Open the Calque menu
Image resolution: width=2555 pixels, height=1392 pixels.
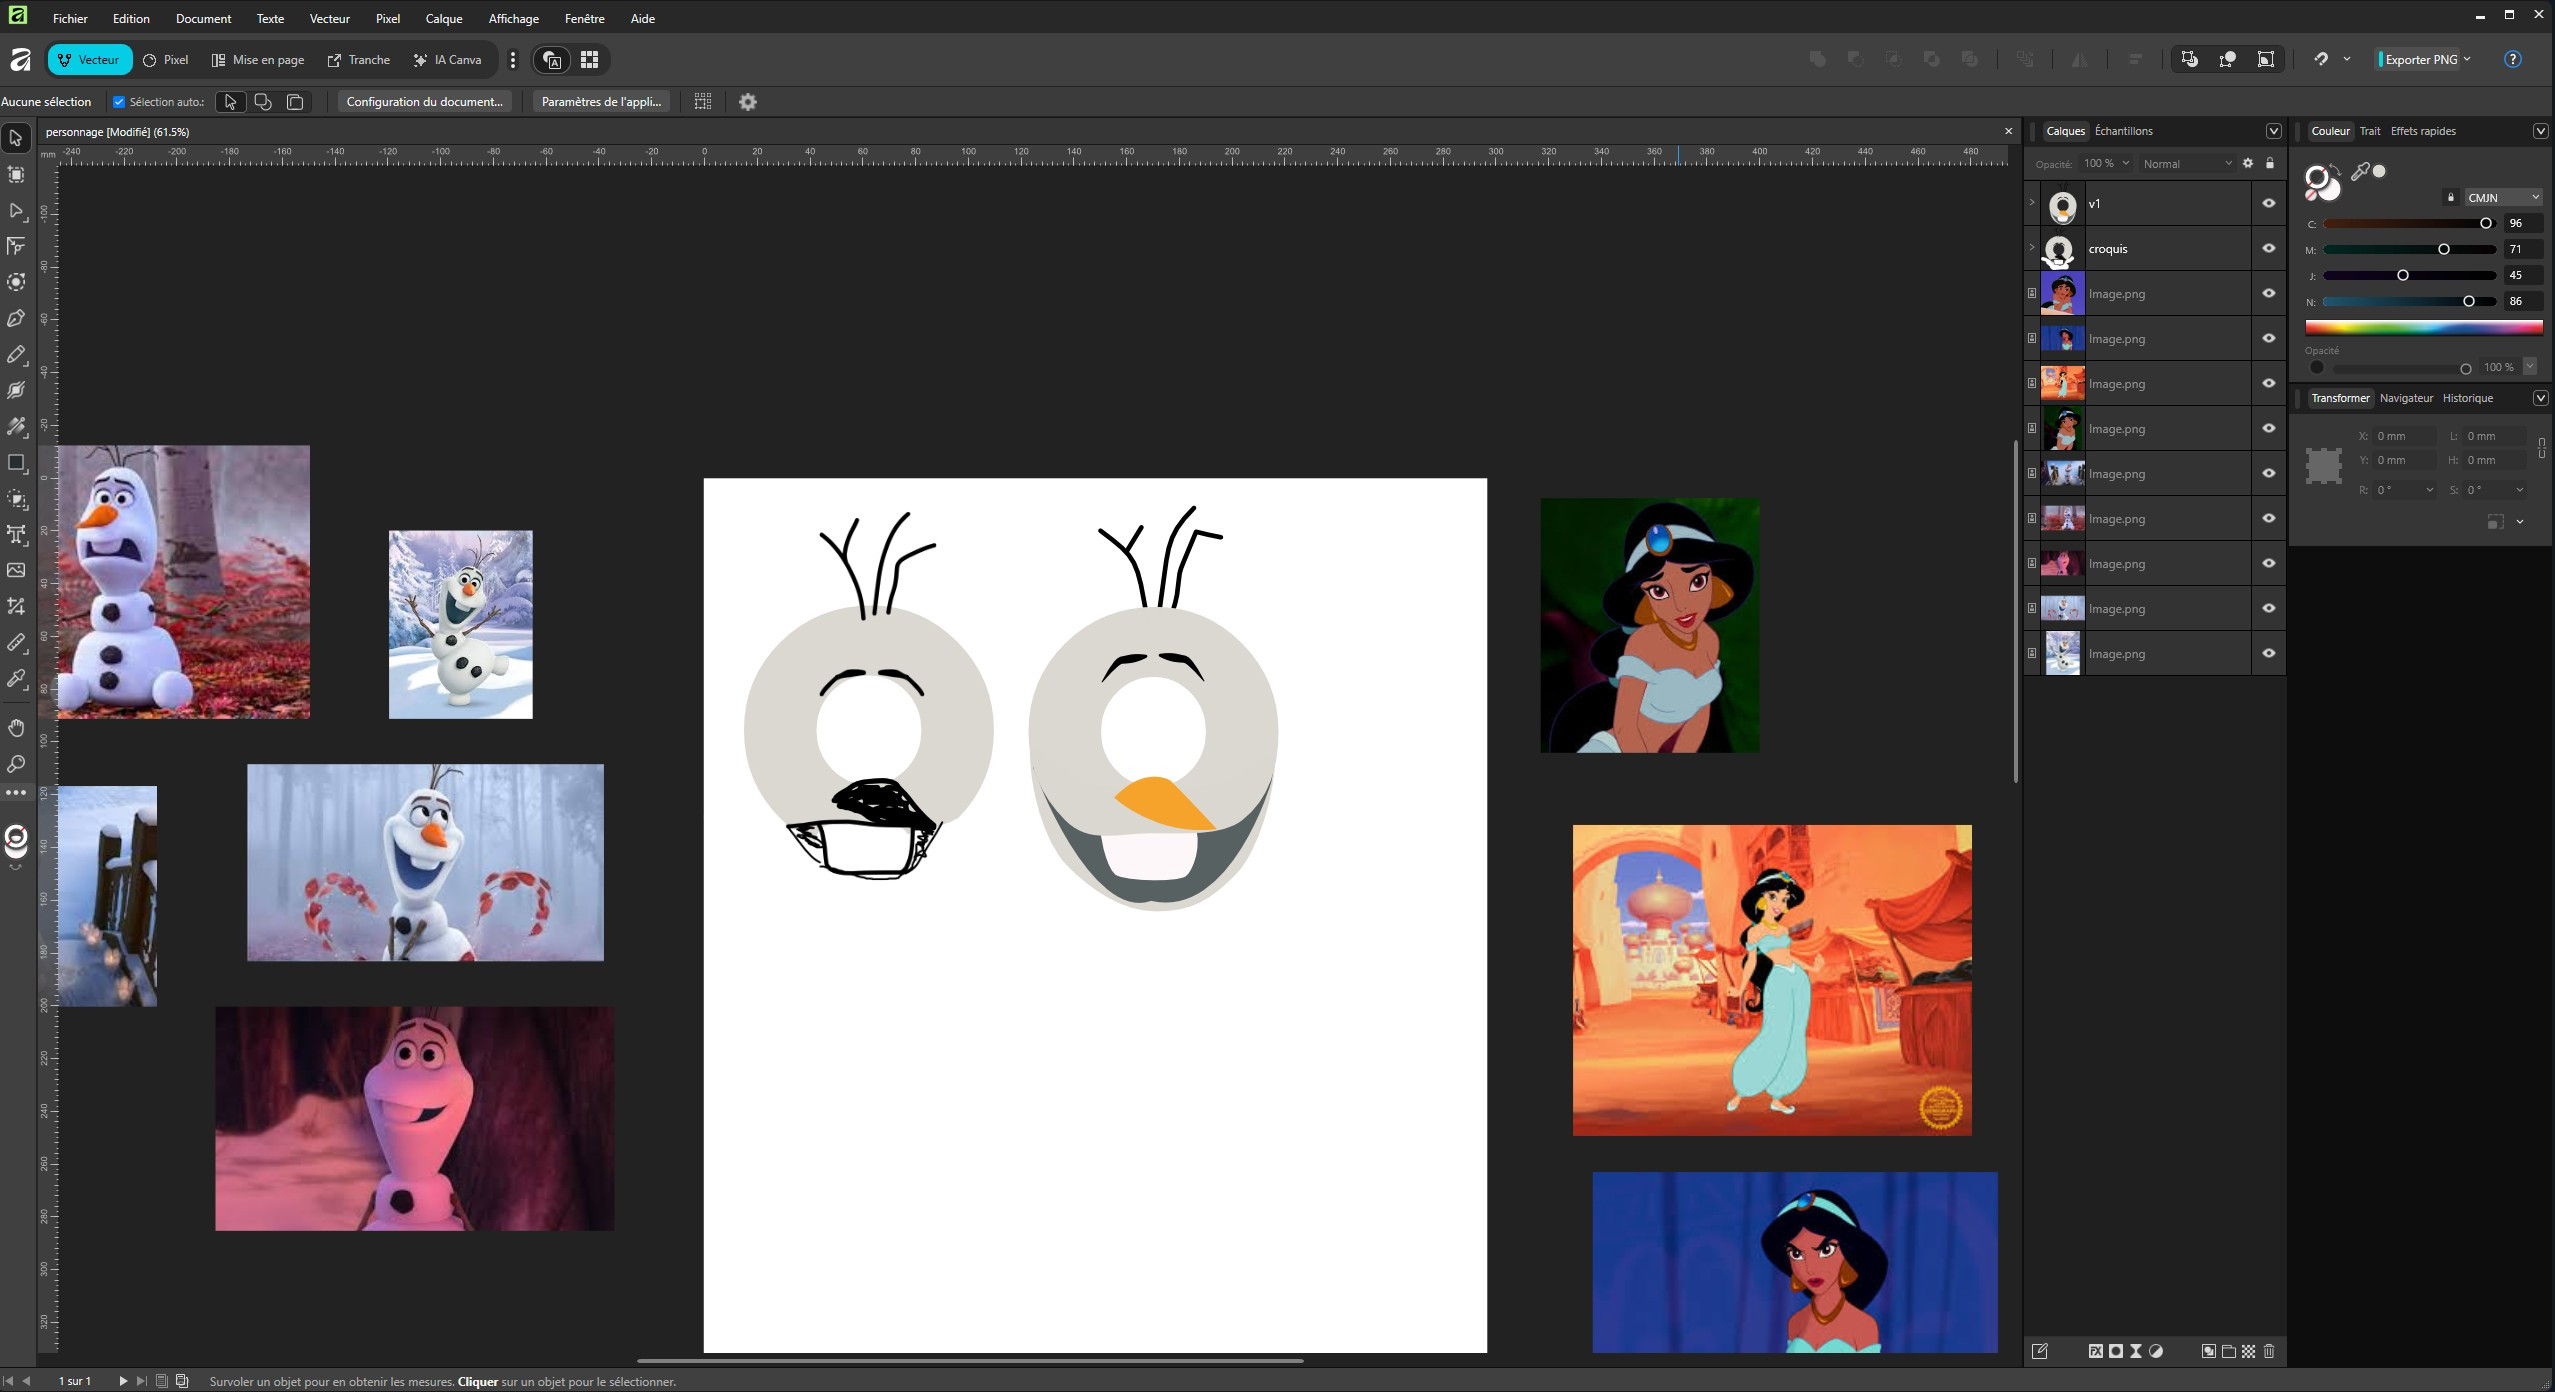point(443,18)
